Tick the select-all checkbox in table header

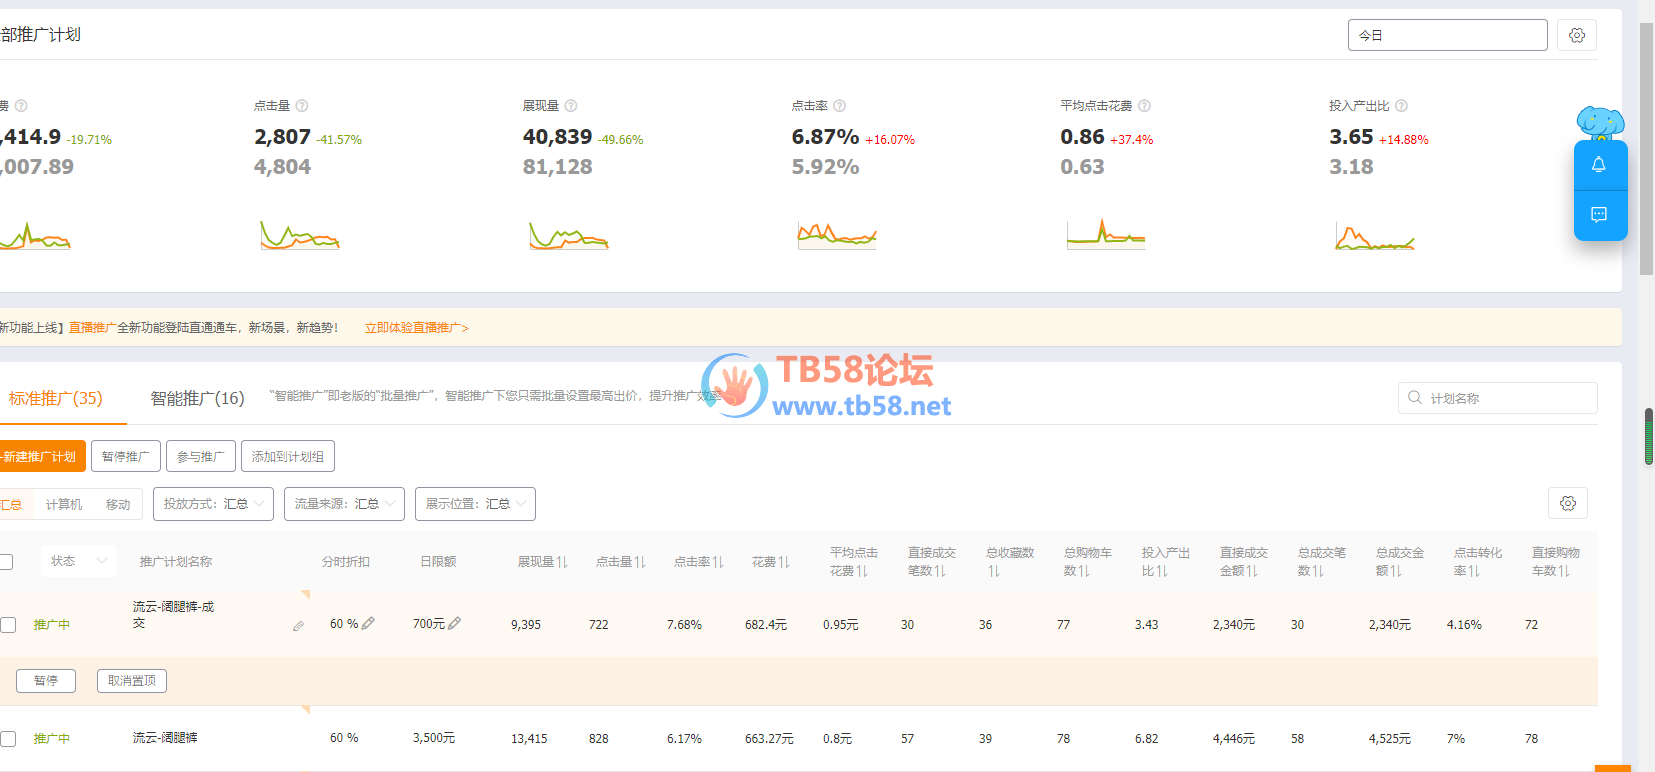click(6, 562)
